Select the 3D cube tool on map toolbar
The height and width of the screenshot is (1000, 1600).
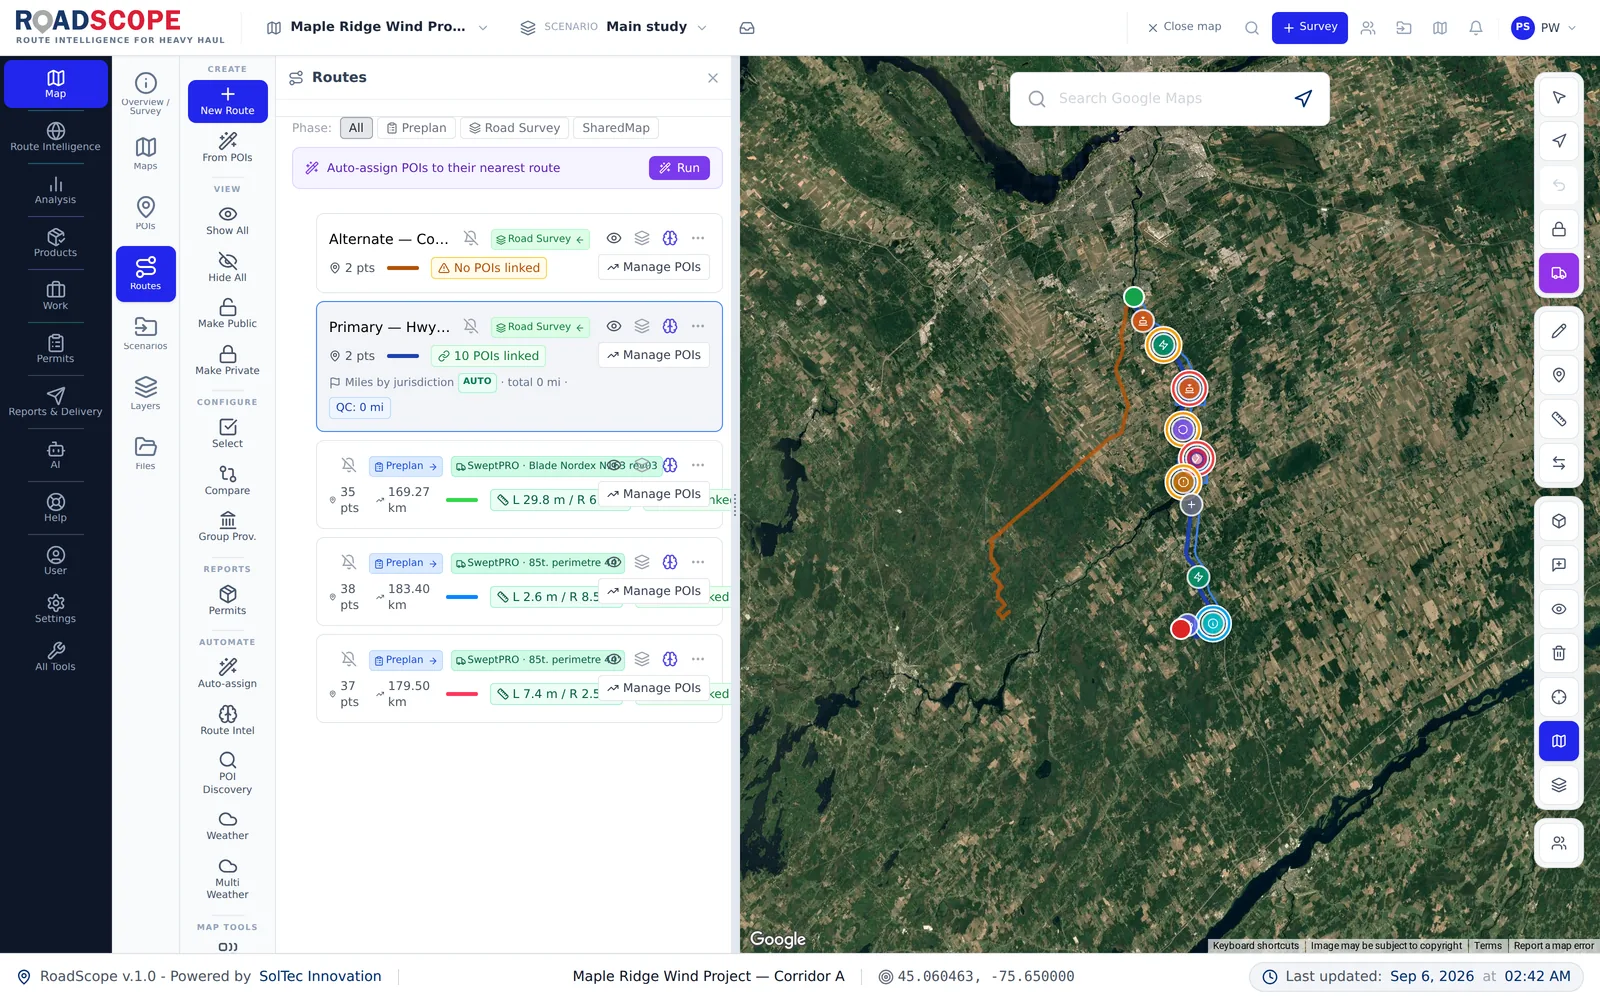tap(1558, 521)
